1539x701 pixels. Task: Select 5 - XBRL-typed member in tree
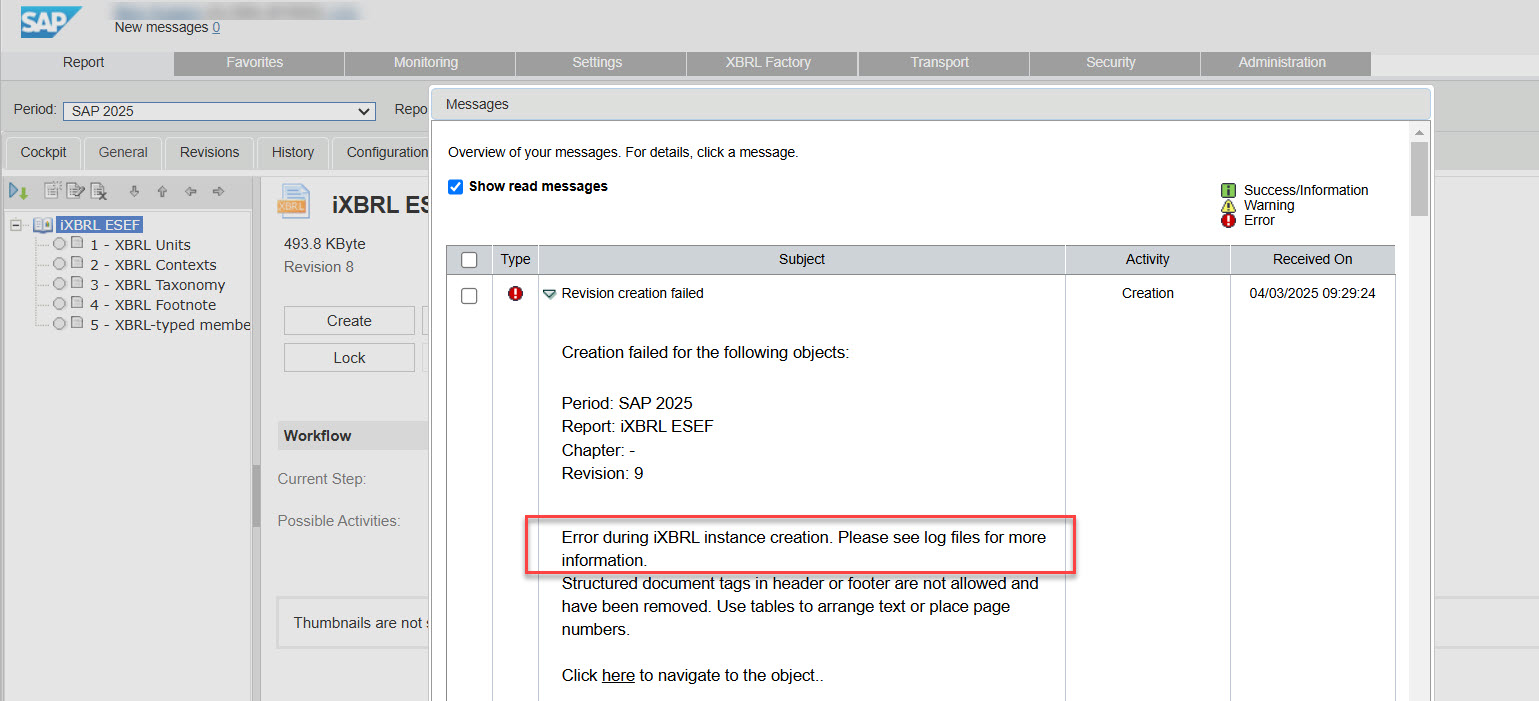point(170,324)
